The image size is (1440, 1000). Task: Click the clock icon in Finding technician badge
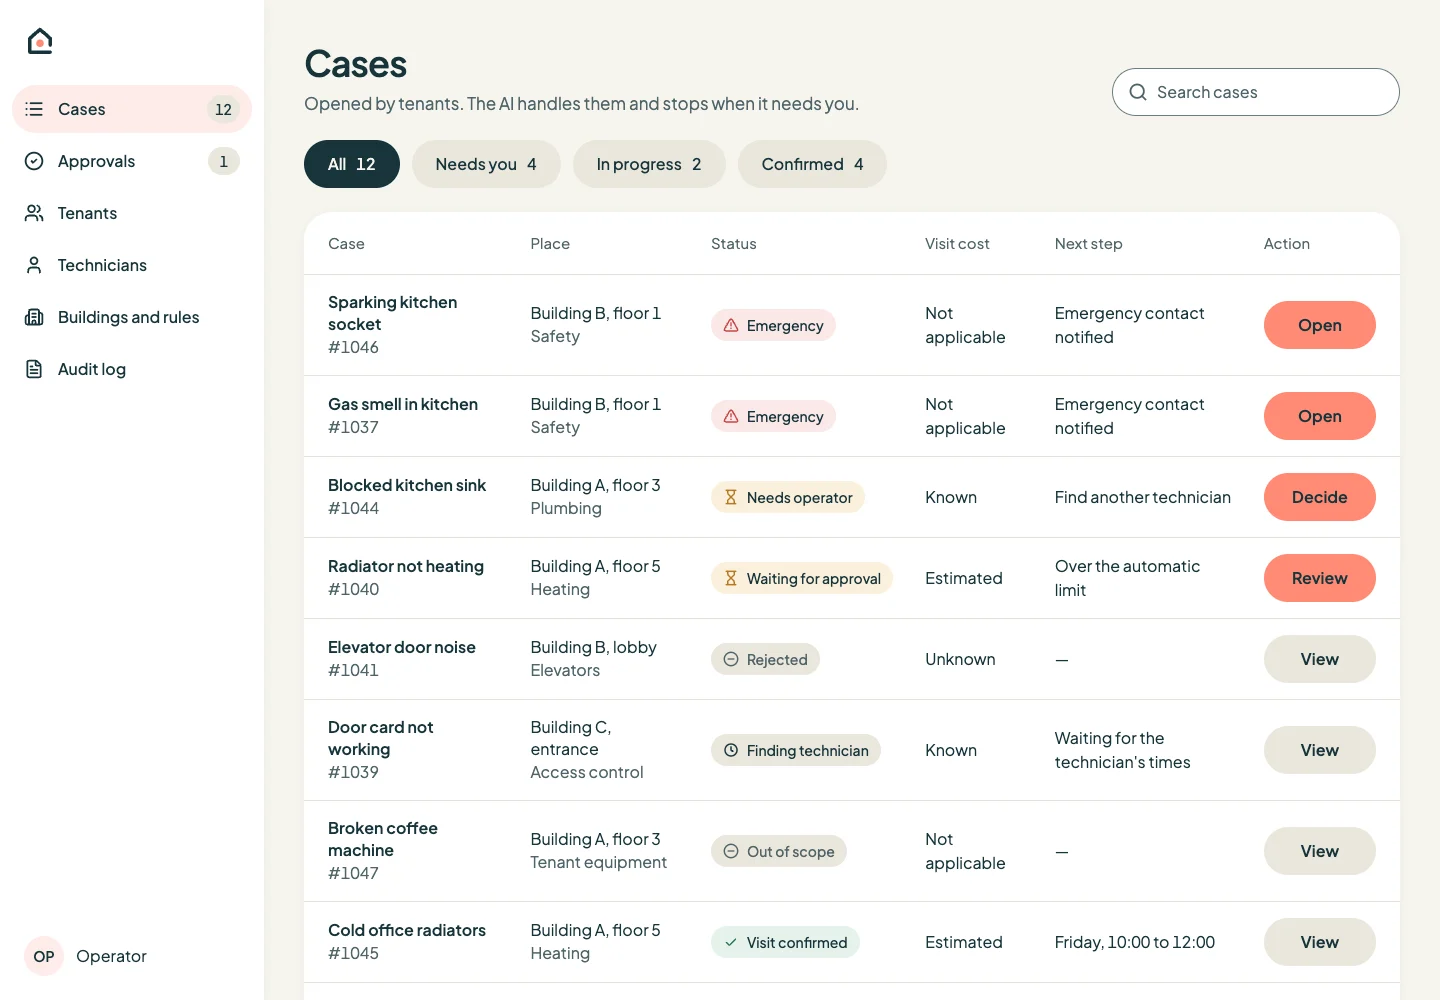point(731,750)
